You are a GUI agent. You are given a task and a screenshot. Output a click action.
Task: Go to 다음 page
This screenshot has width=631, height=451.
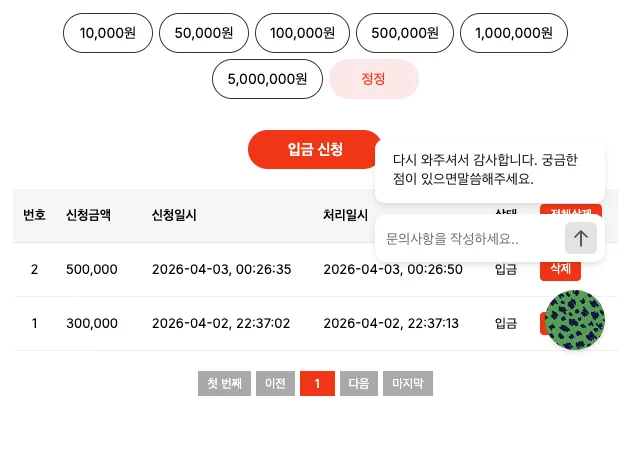(359, 383)
